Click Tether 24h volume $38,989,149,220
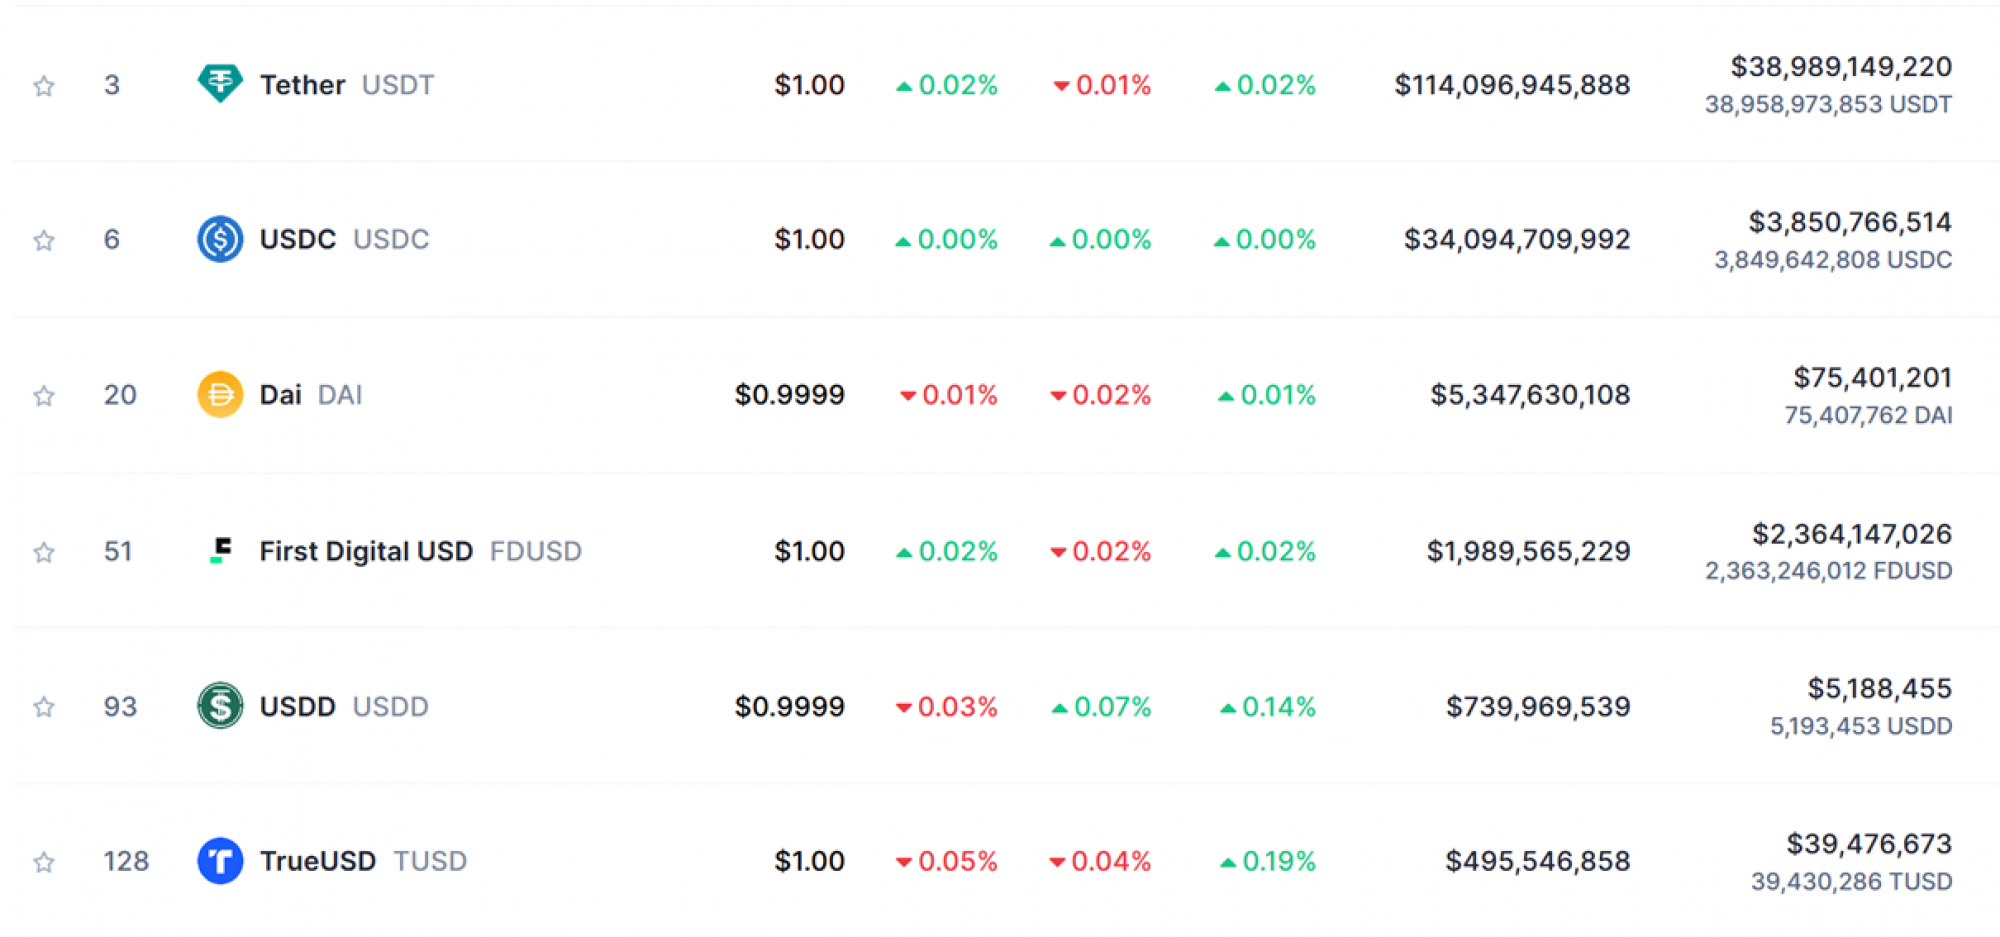 (x=1841, y=67)
